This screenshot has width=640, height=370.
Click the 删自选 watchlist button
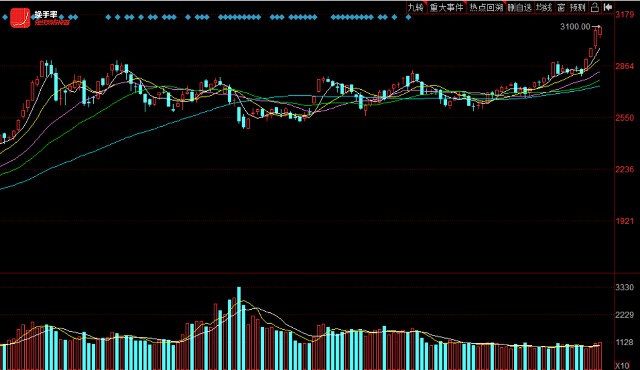(520, 7)
